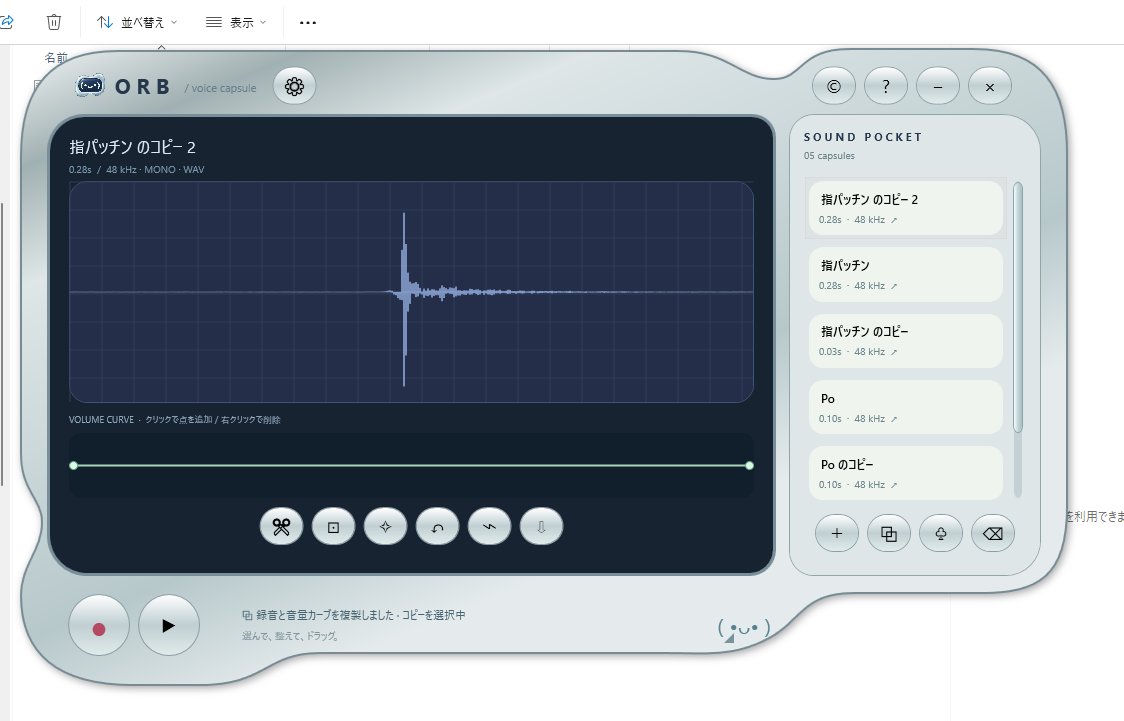Click the waveform display at the spike

pos(404,292)
